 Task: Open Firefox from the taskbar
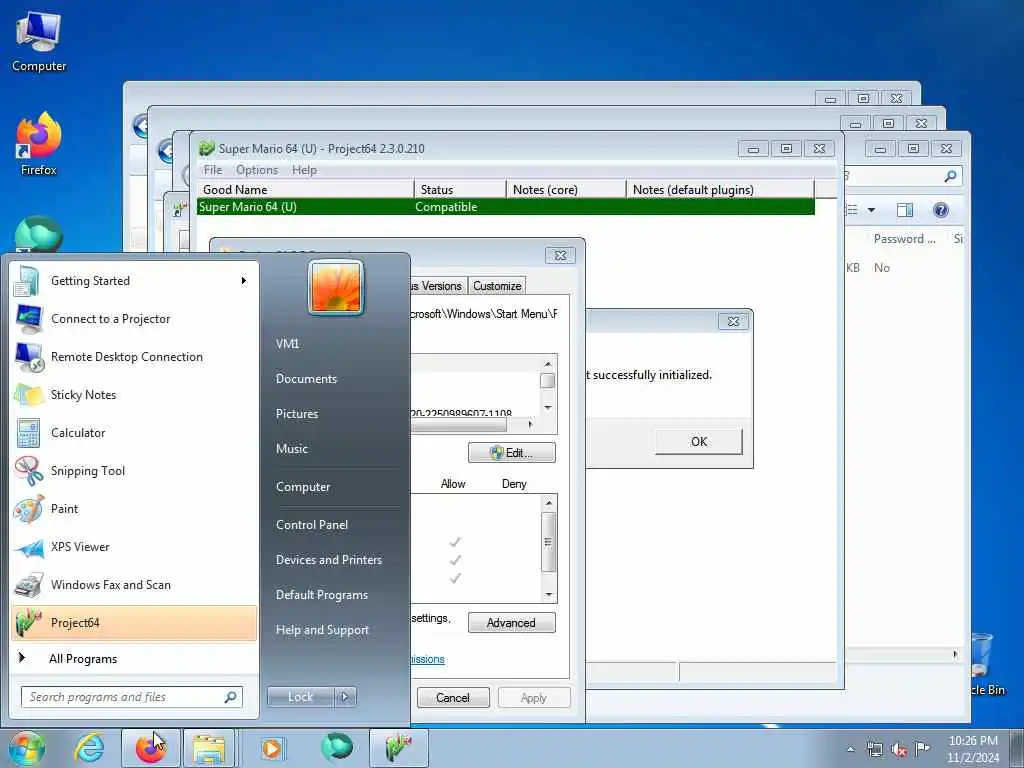pyautogui.click(x=150, y=748)
